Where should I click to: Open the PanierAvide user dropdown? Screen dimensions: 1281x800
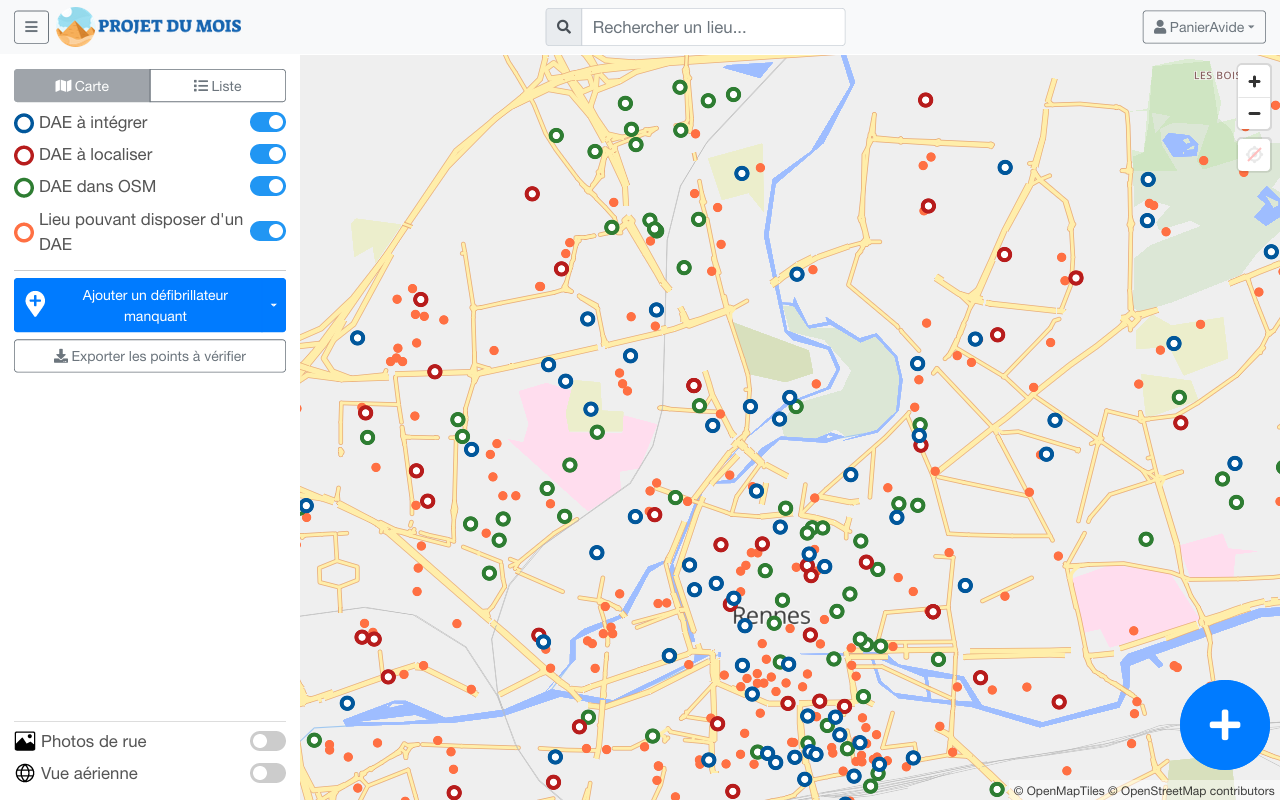(1204, 27)
